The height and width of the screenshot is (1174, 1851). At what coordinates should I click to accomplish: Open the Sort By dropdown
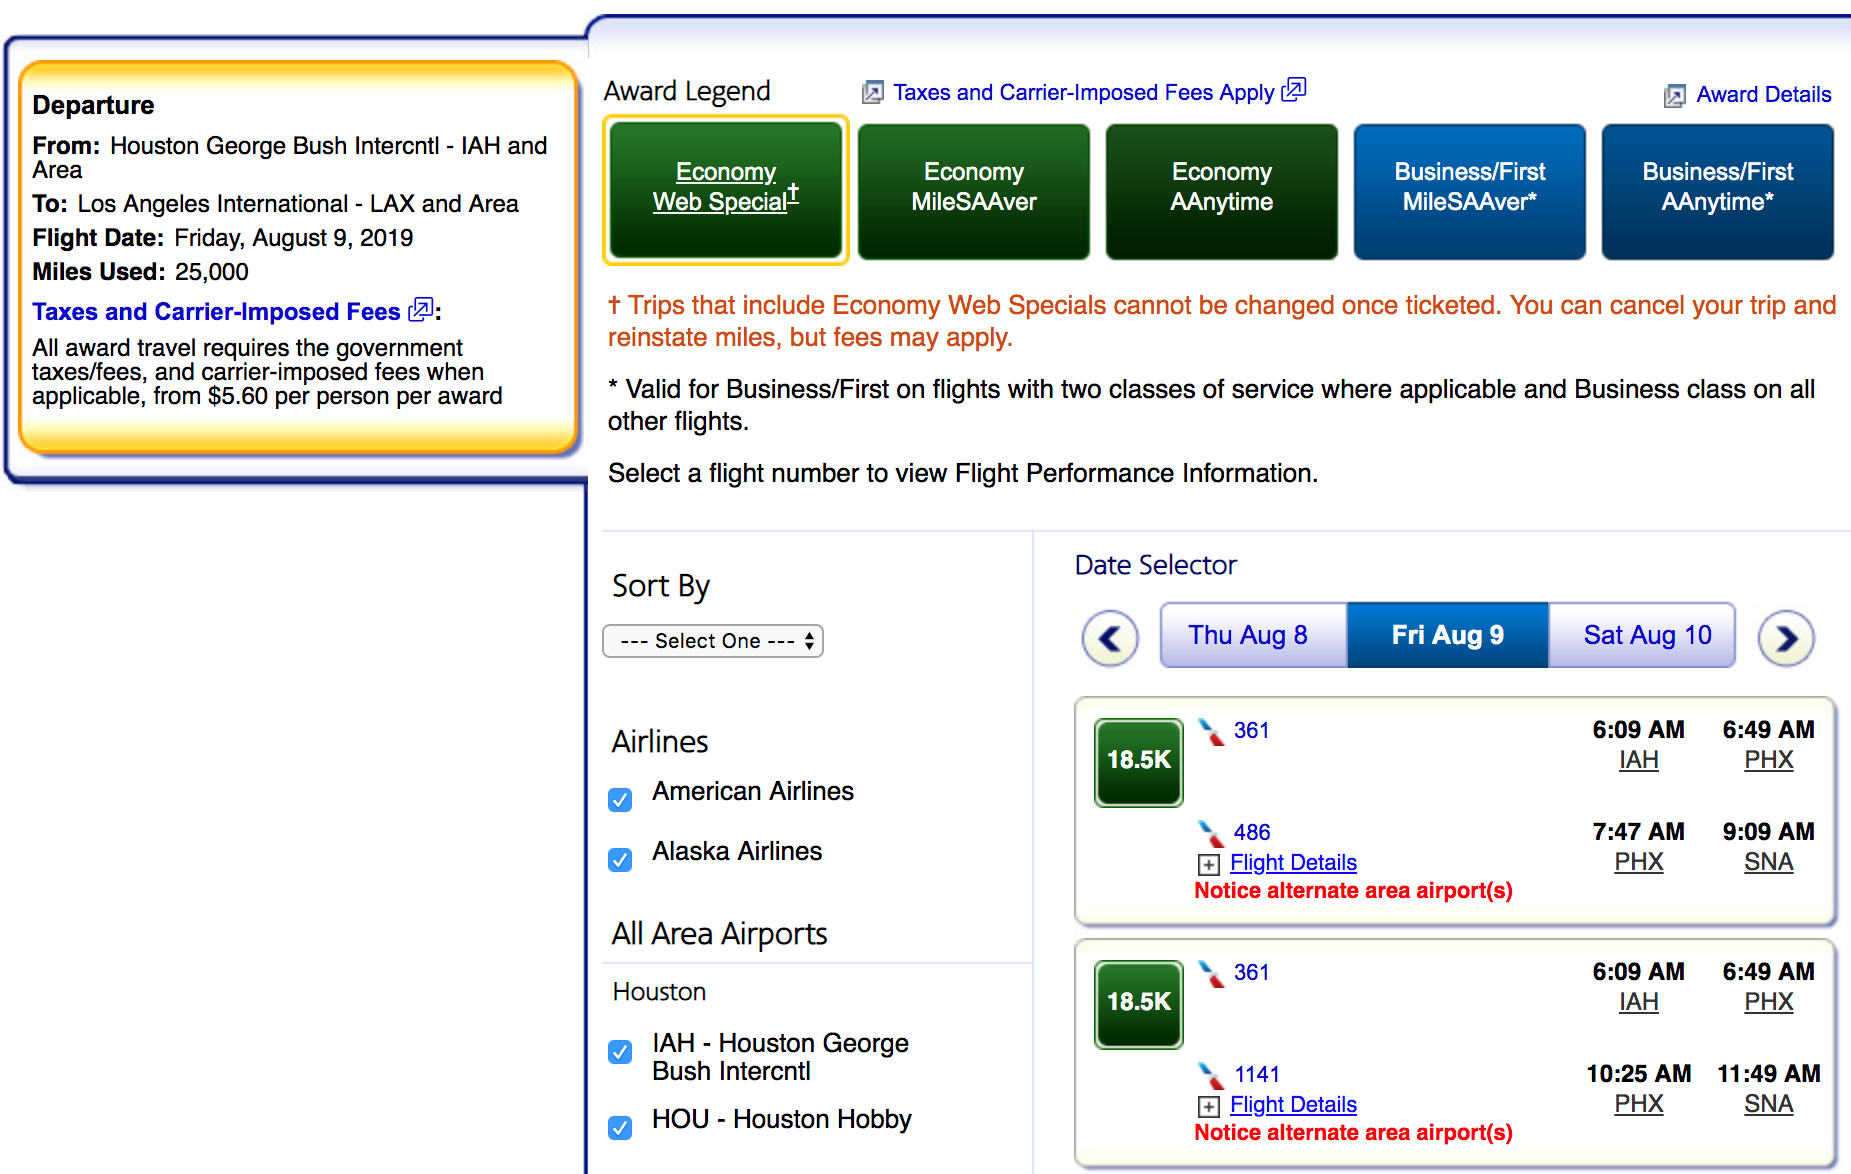[x=713, y=641]
